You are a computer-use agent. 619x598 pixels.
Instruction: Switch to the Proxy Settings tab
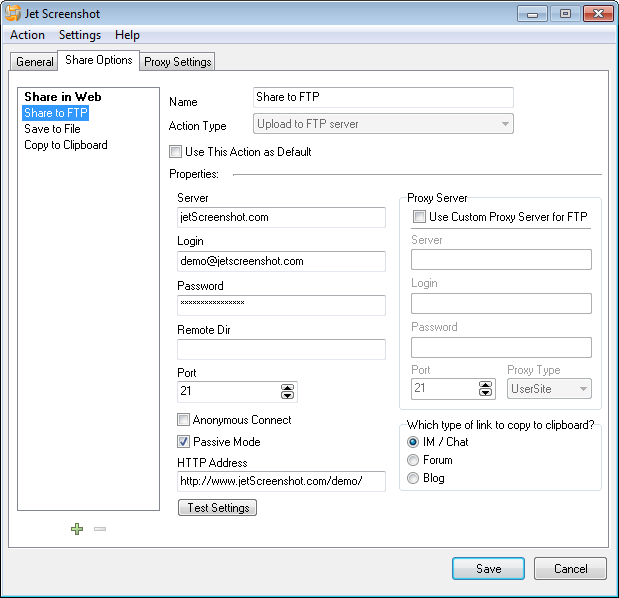click(178, 62)
